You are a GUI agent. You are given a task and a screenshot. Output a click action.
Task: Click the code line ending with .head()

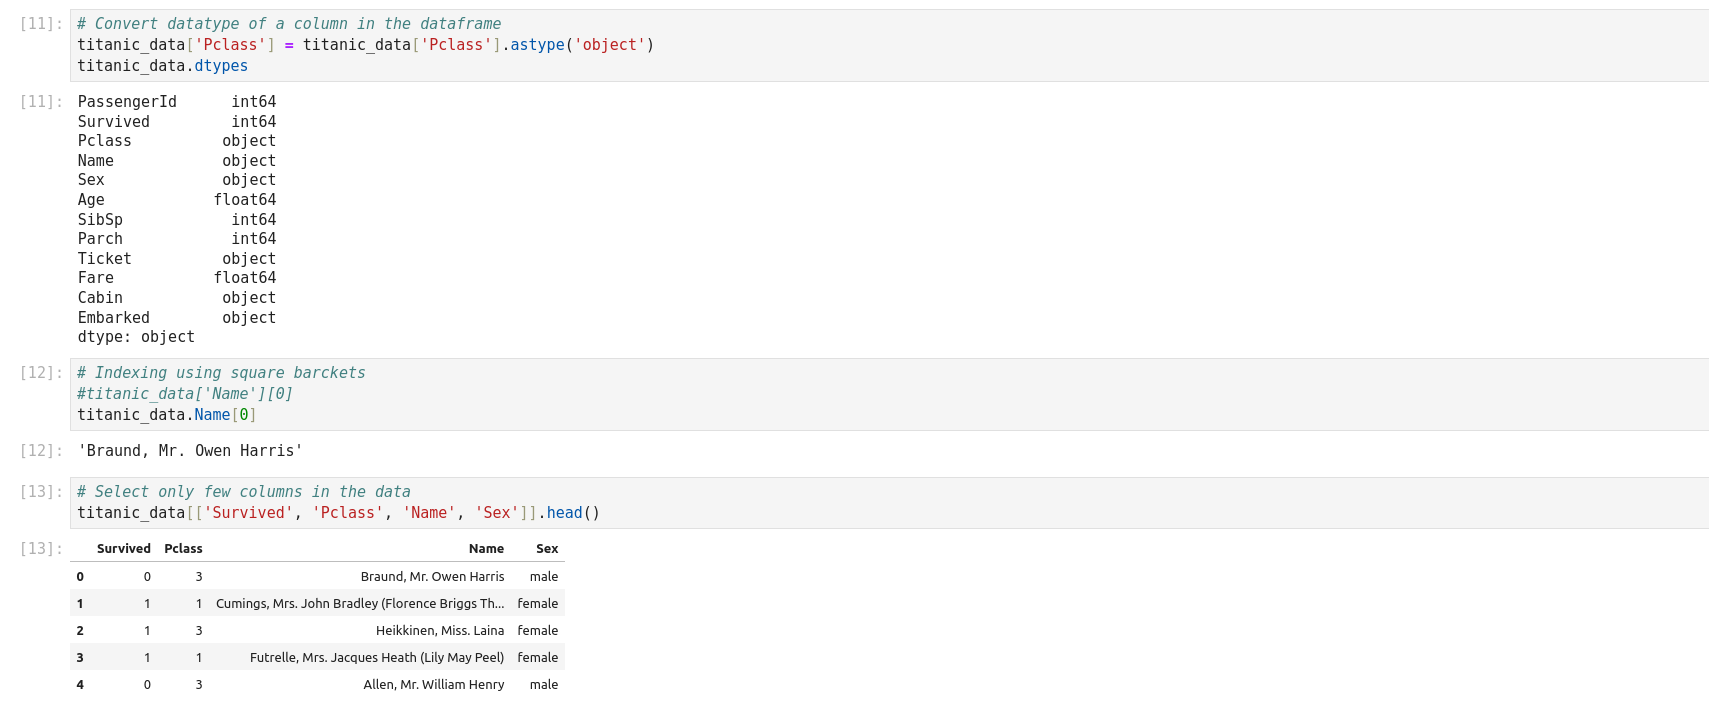338,513
